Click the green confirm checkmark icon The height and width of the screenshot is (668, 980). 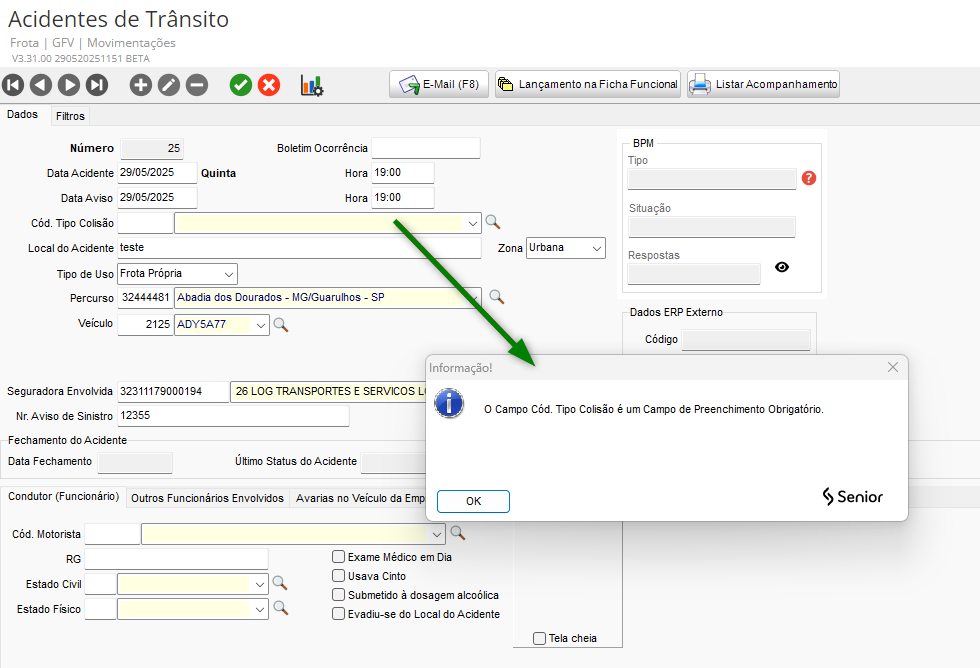coord(241,85)
